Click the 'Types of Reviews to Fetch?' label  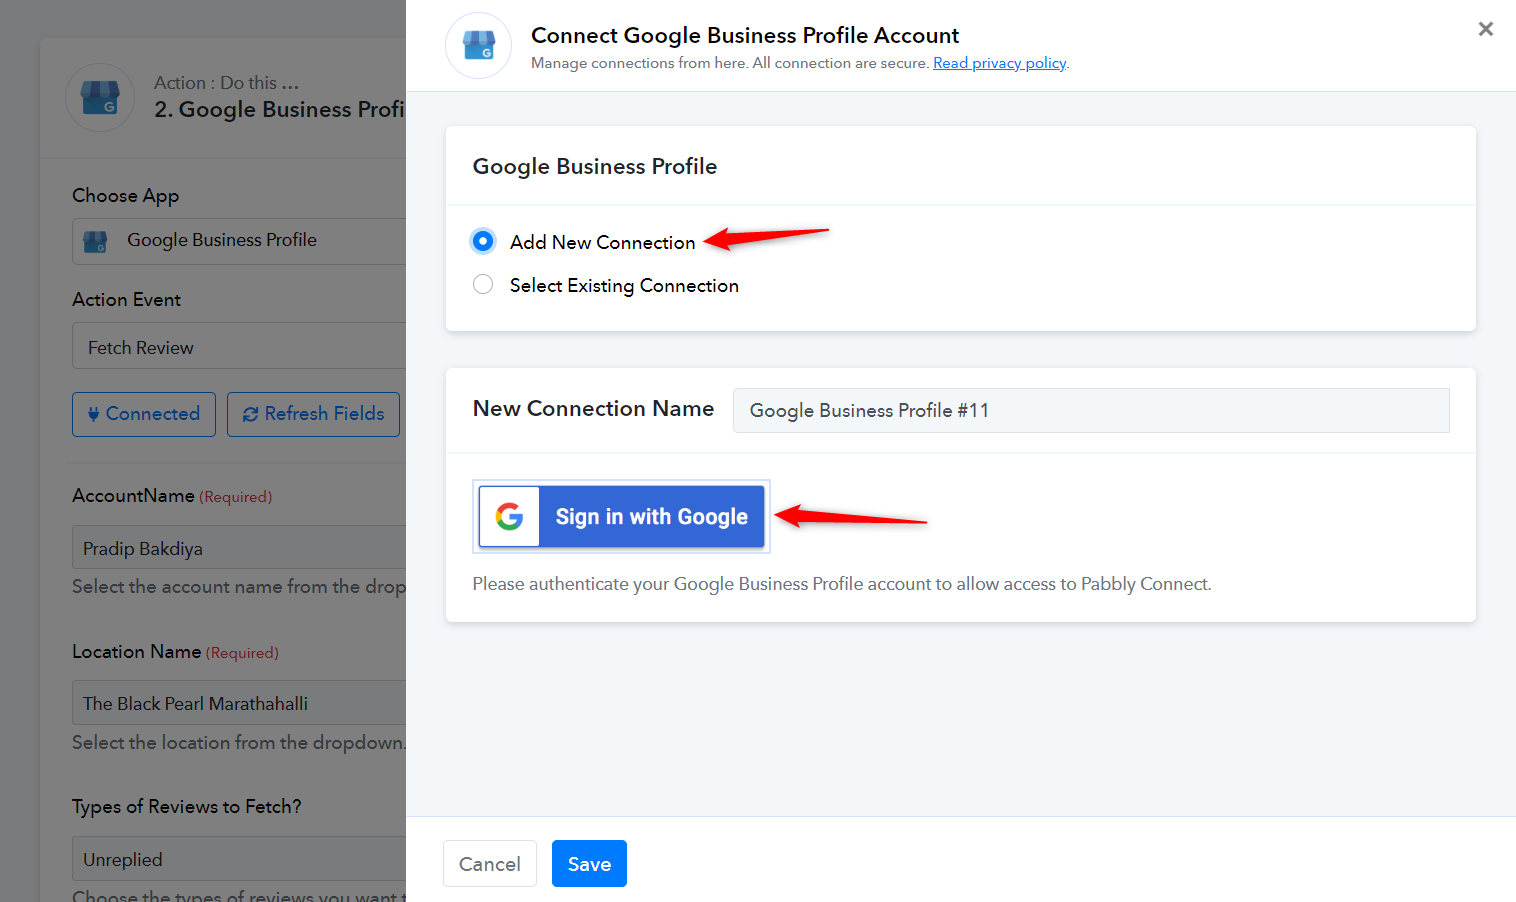187,806
